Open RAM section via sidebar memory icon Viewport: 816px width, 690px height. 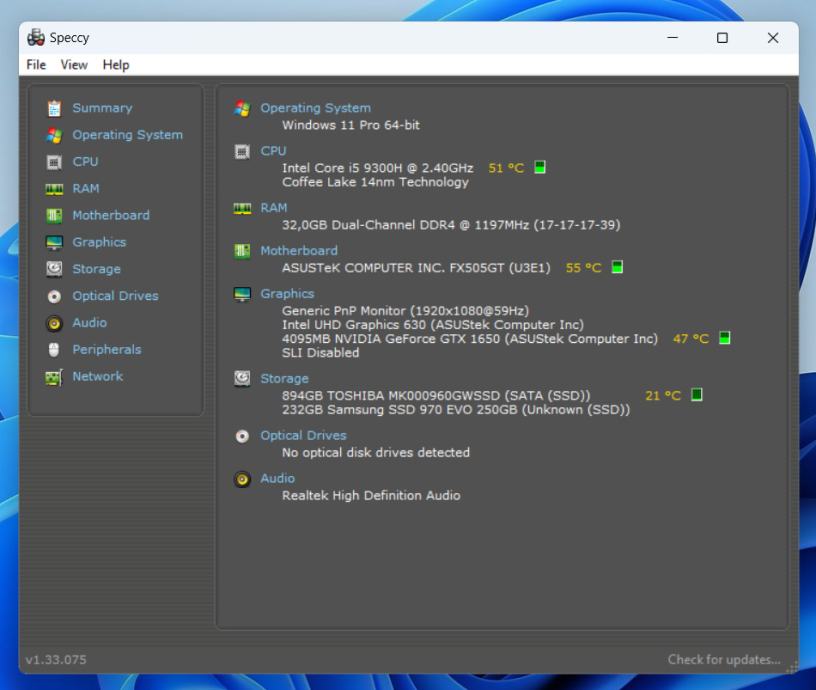54,189
